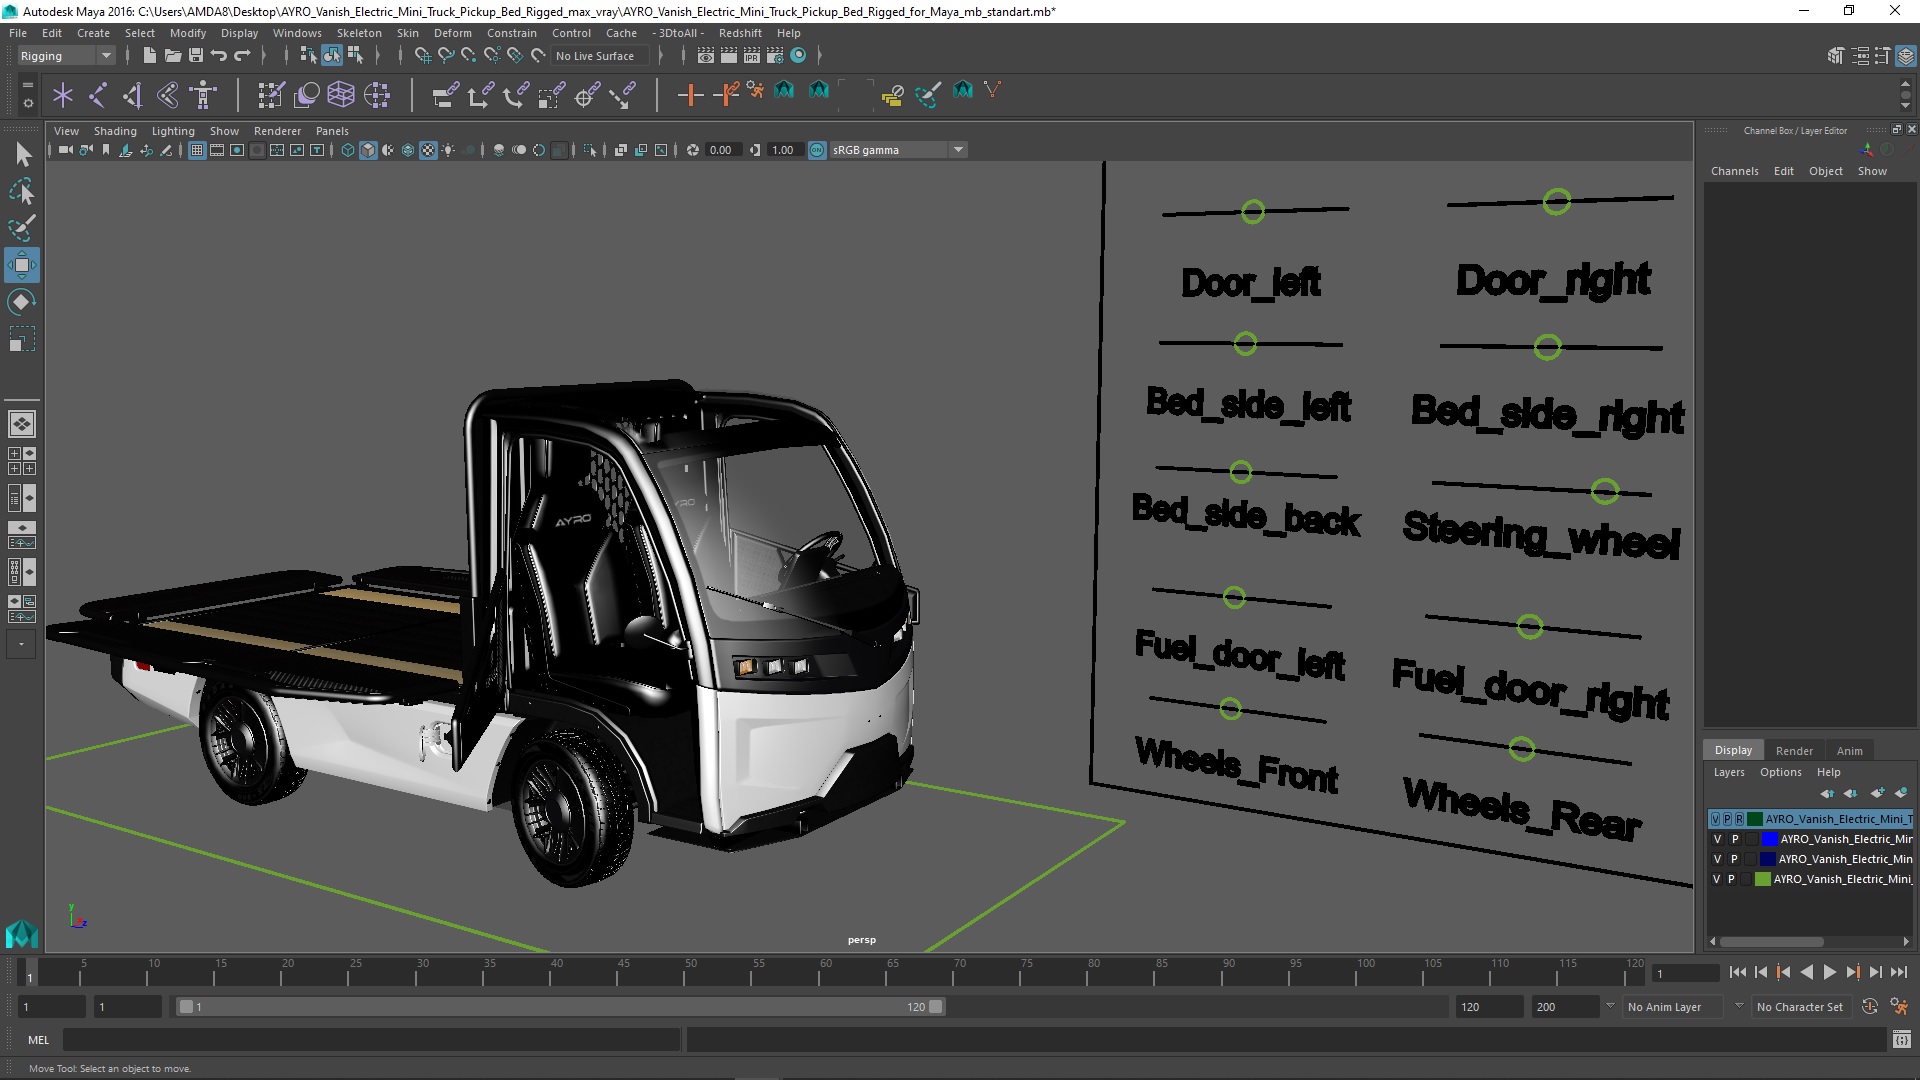The image size is (1920, 1080).
Task: Select the Move tool in the toolbox
Action: pyautogui.click(x=21, y=265)
